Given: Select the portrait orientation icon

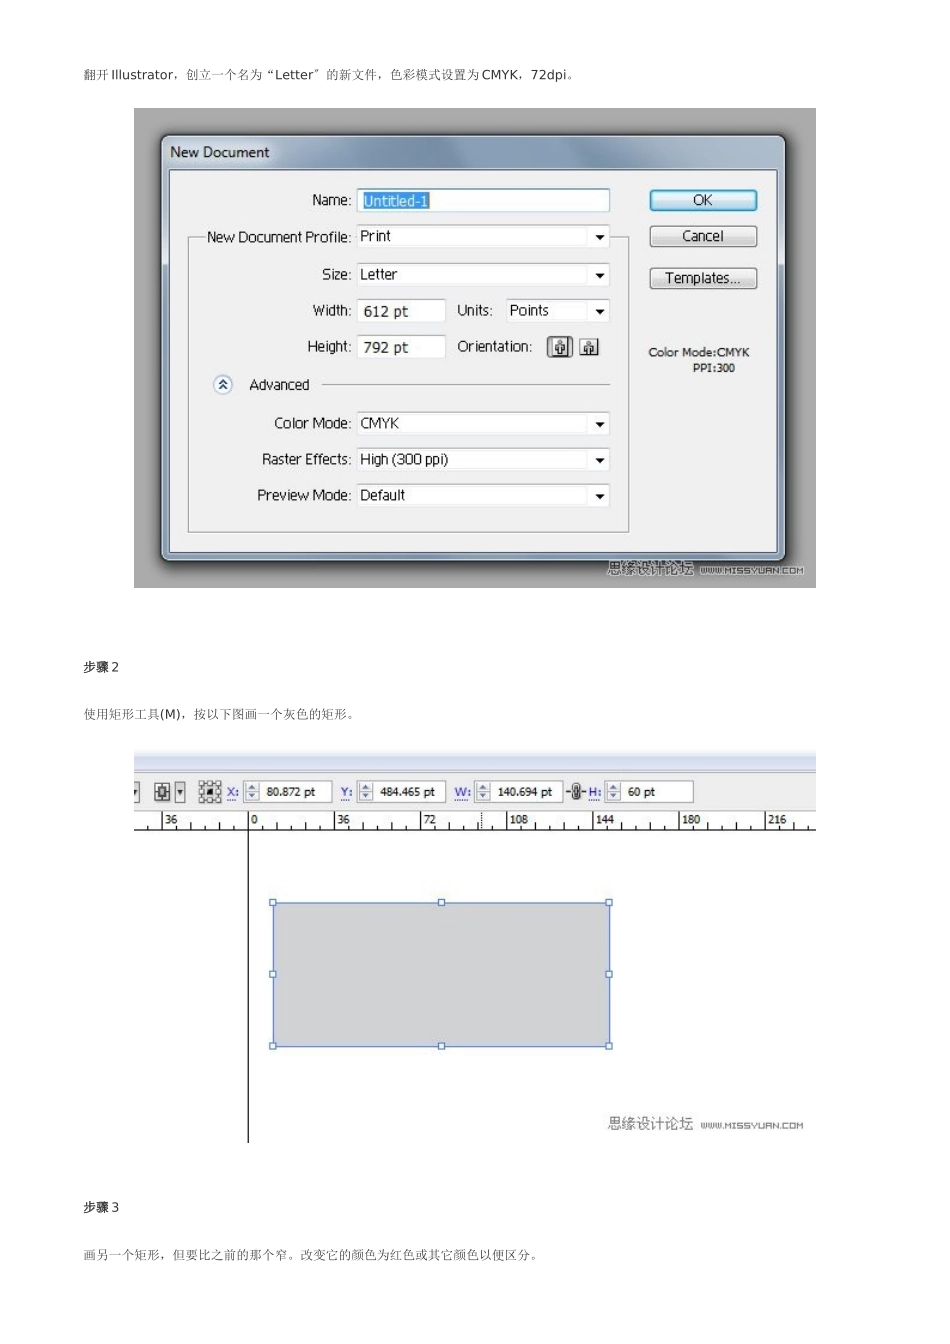Looking at the screenshot, I should [x=560, y=347].
